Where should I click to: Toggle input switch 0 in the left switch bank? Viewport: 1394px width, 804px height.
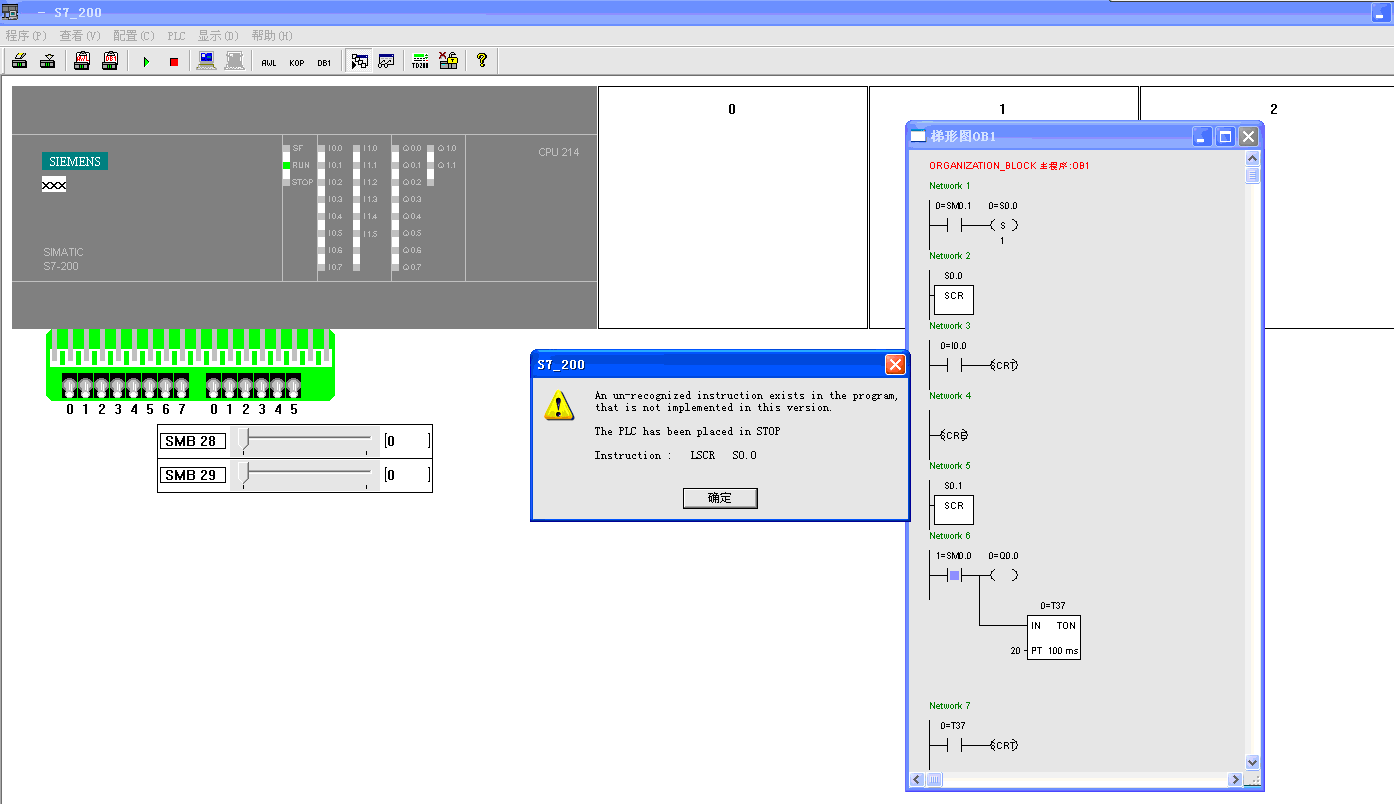pyautogui.click(x=70, y=386)
